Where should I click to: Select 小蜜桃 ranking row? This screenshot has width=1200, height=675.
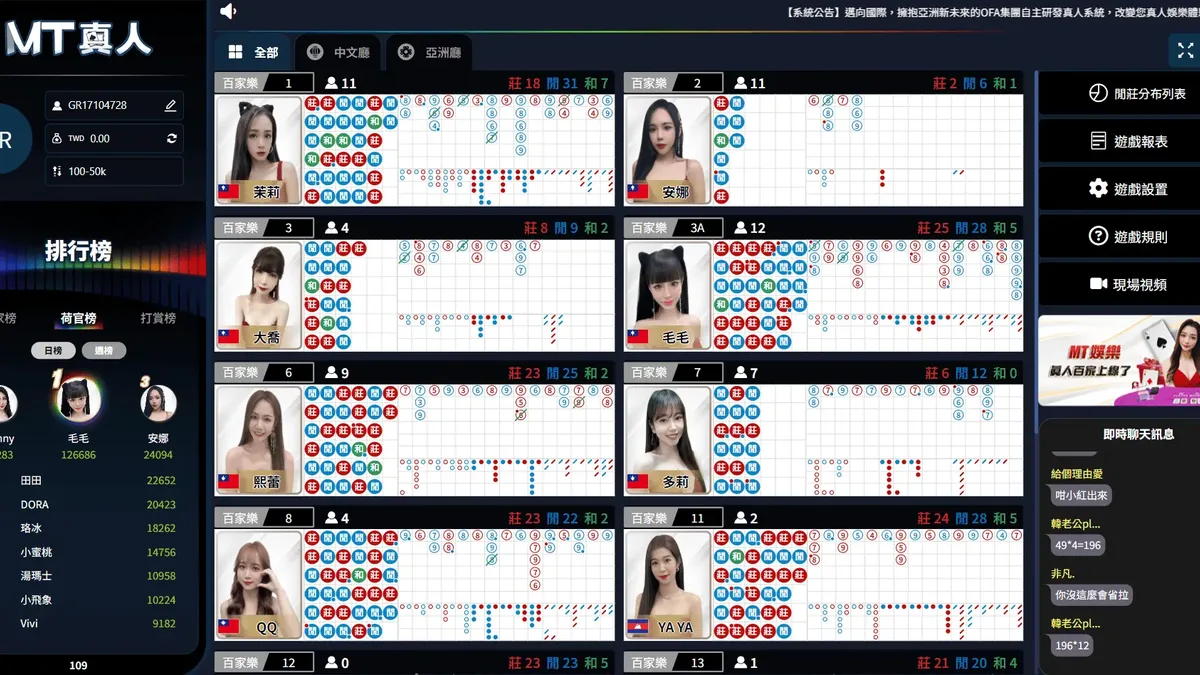pyautogui.click(x=98, y=552)
